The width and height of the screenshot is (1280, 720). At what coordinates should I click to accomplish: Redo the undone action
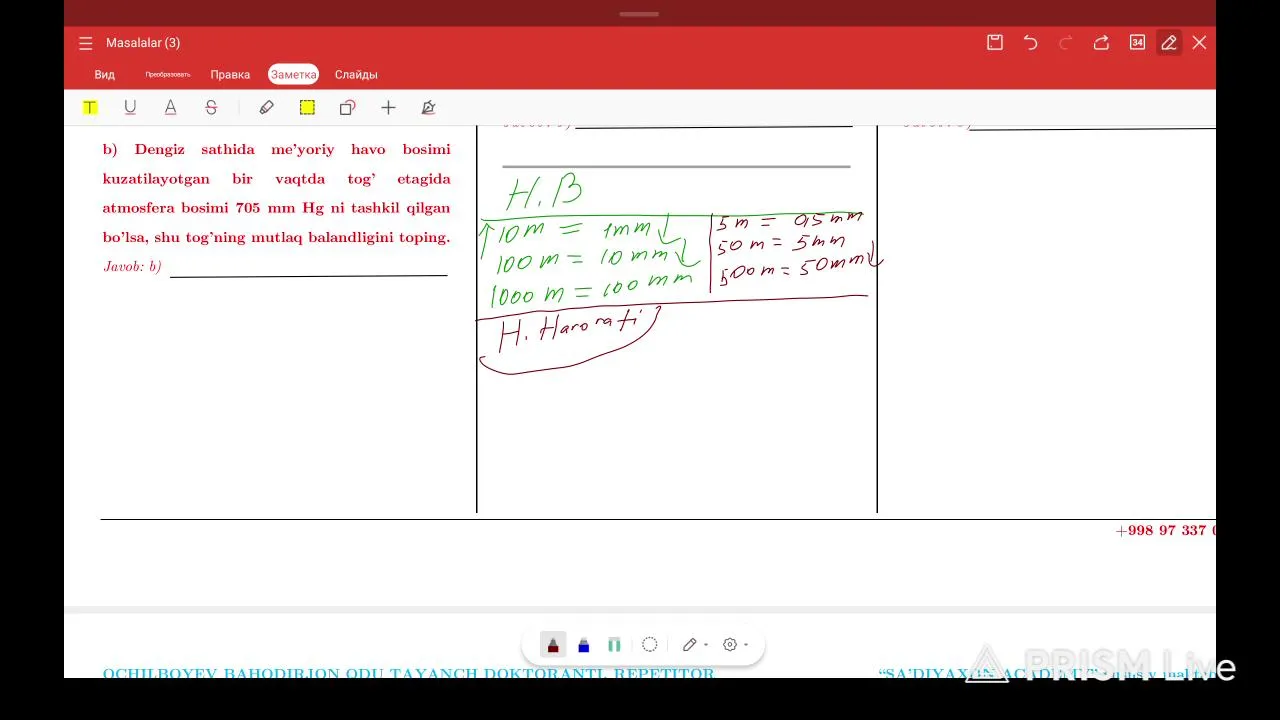tap(1066, 42)
